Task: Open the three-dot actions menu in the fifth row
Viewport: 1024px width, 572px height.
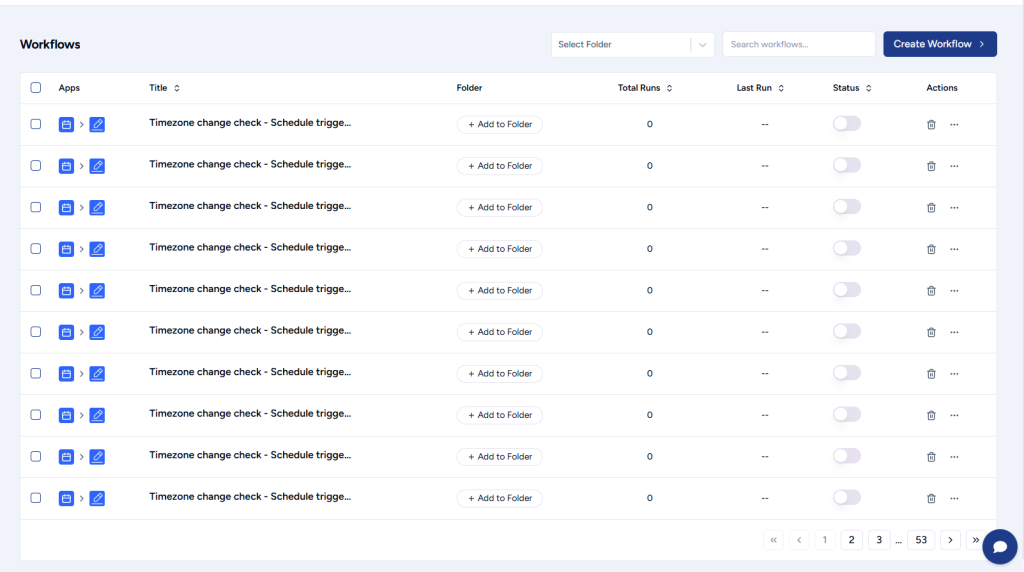Action: 954,290
